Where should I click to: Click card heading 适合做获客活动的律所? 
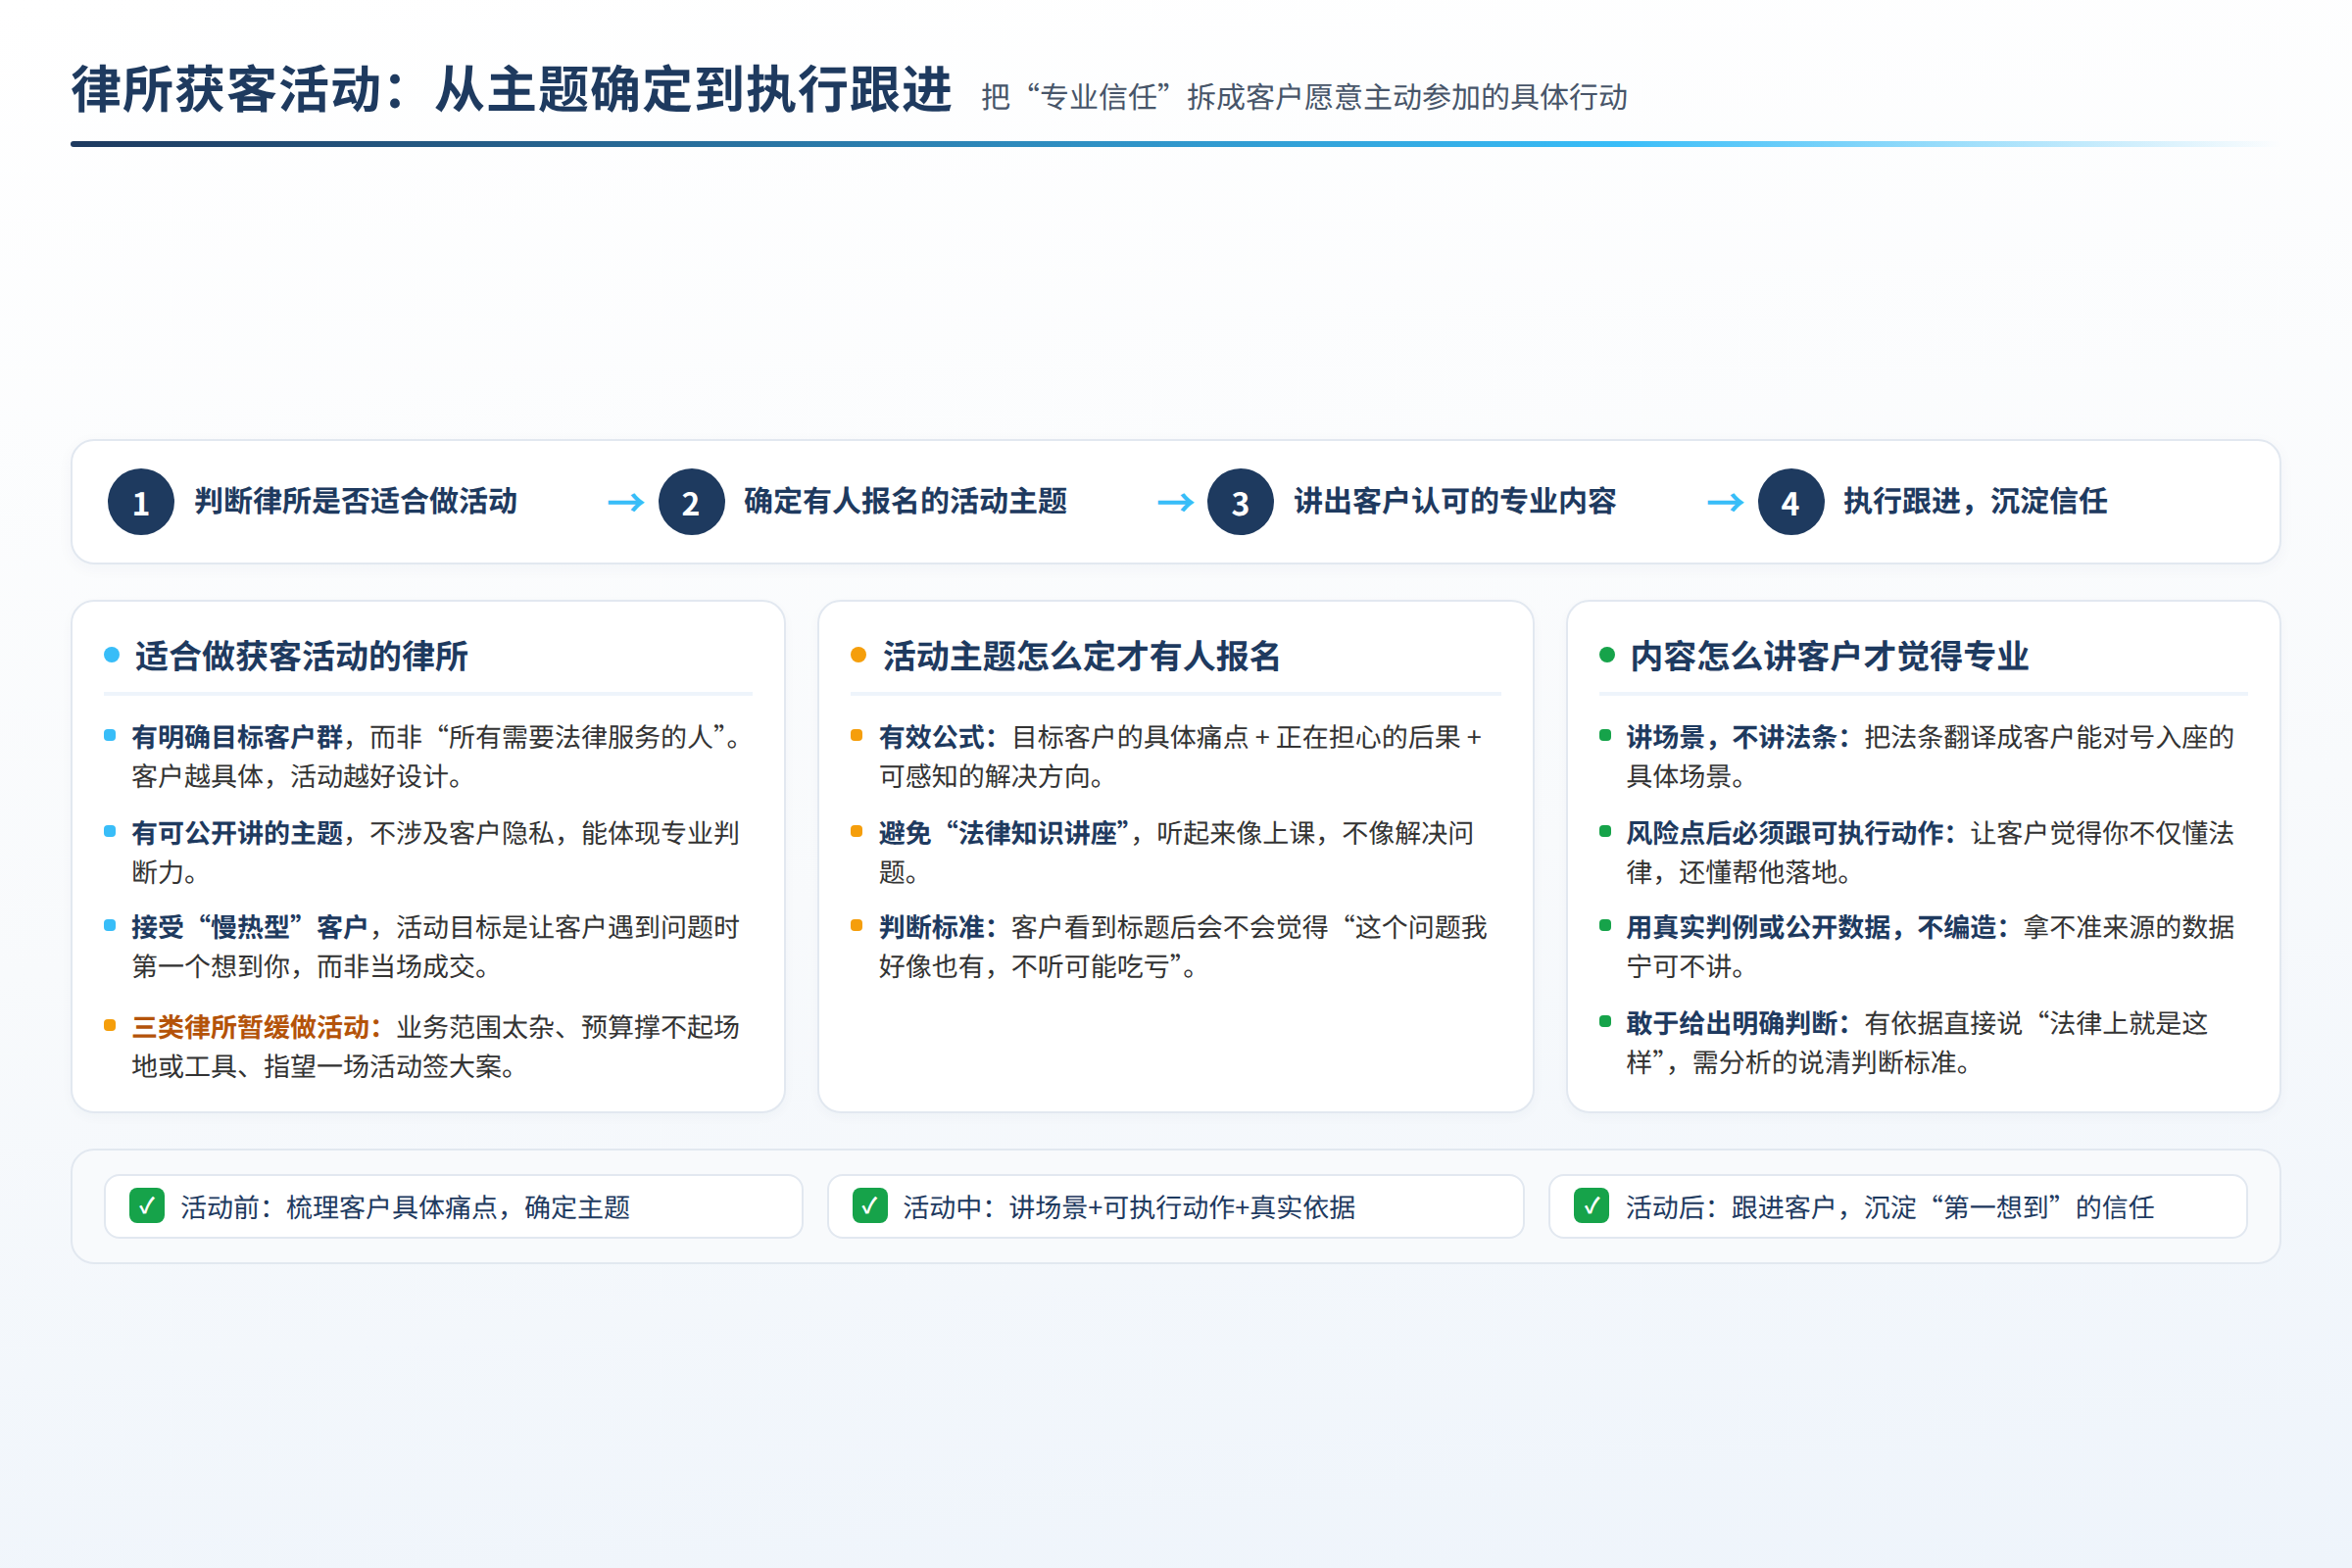[x=301, y=656]
